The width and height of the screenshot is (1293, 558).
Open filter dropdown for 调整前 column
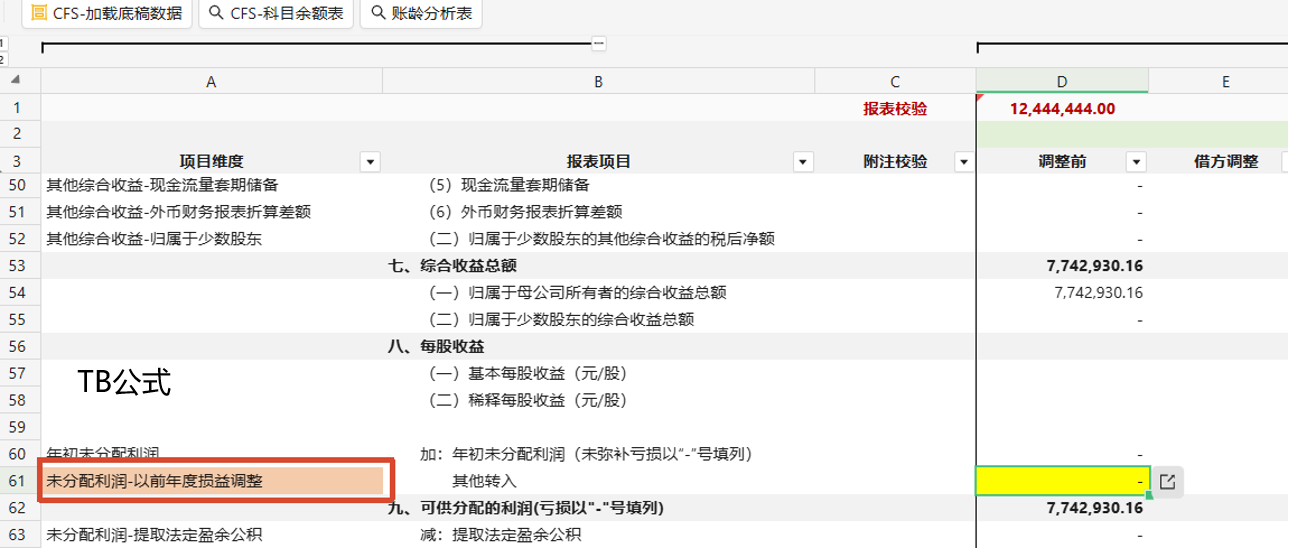click(1136, 162)
